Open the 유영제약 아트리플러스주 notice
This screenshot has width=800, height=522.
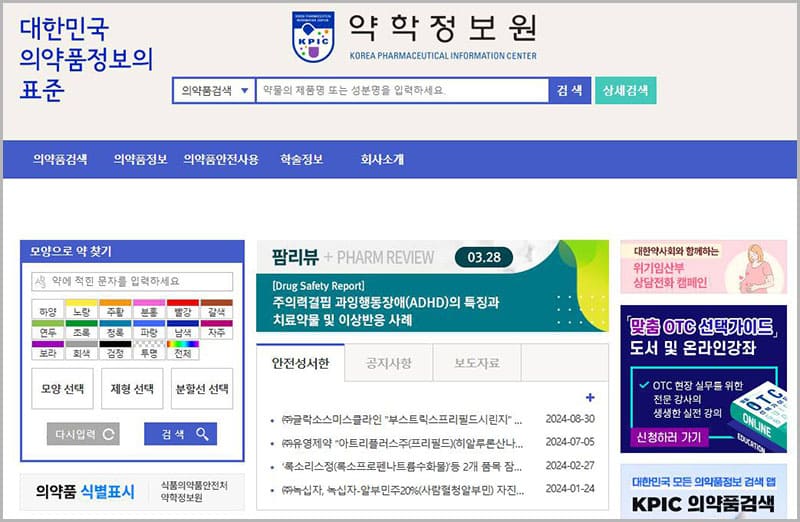(x=402, y=443)
